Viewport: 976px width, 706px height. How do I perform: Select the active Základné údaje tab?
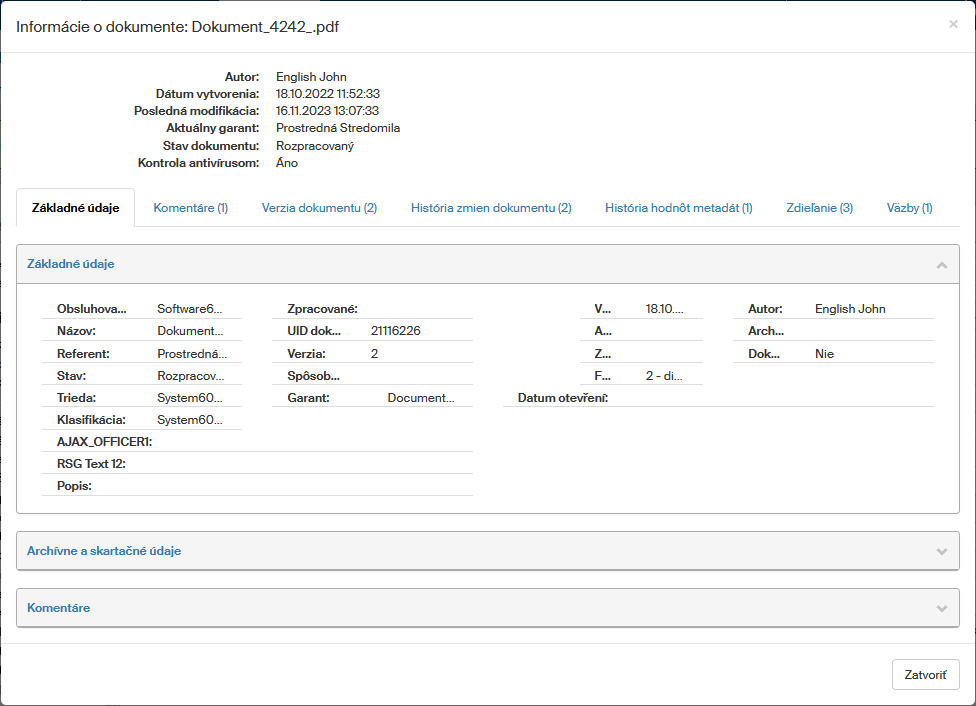coord(76,208)
